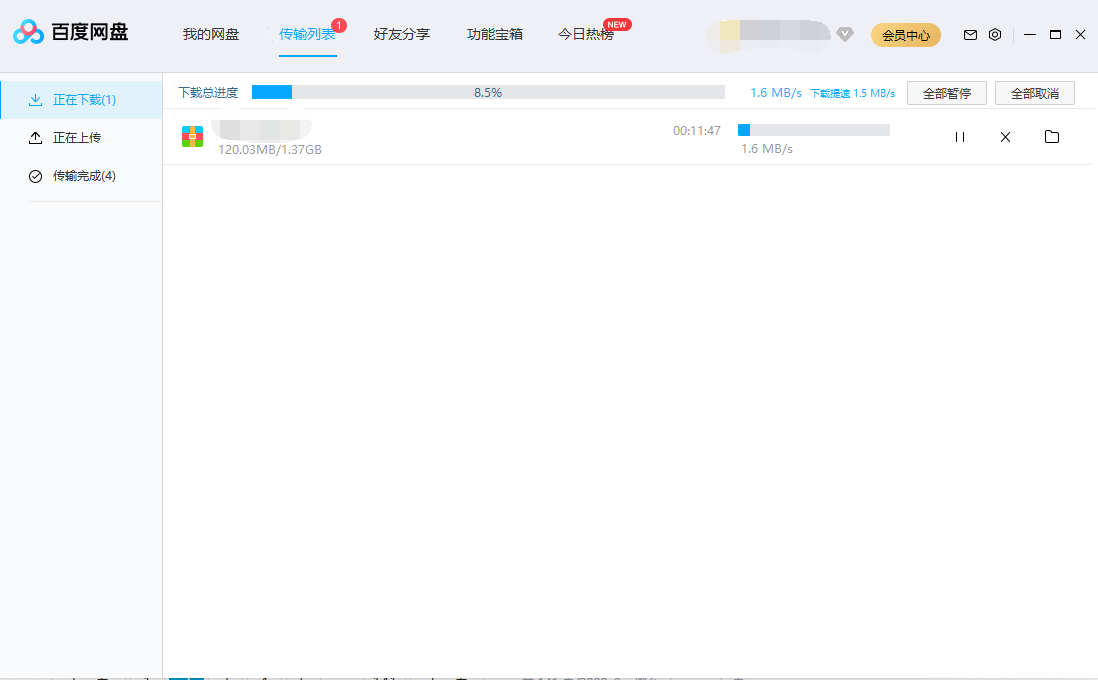Select 正在上传 in sidebar
The width and height of the screenshot is (1098, 680).
[x=76, y=138]
